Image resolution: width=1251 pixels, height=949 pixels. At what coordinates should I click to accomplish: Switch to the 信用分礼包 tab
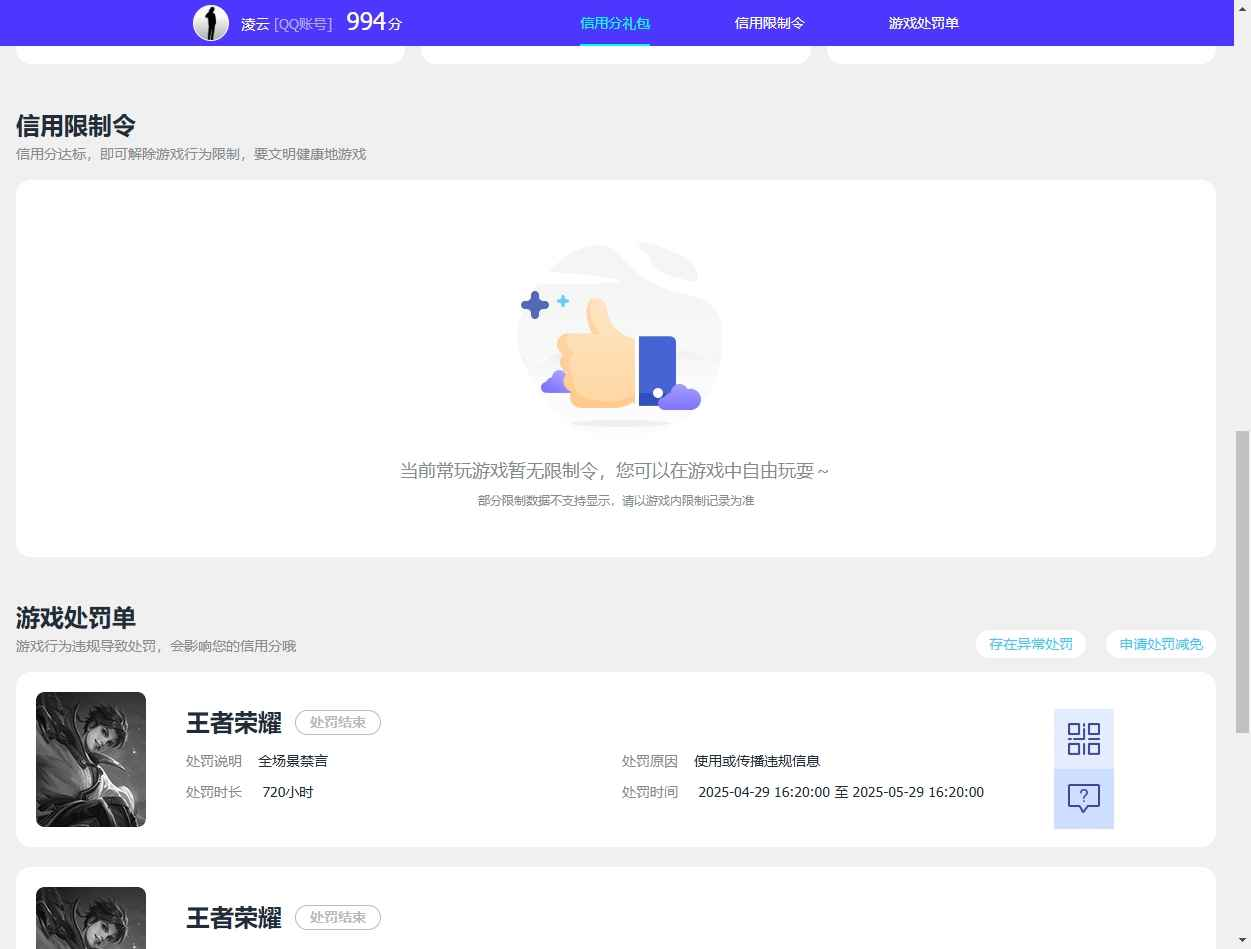(615, 23)
